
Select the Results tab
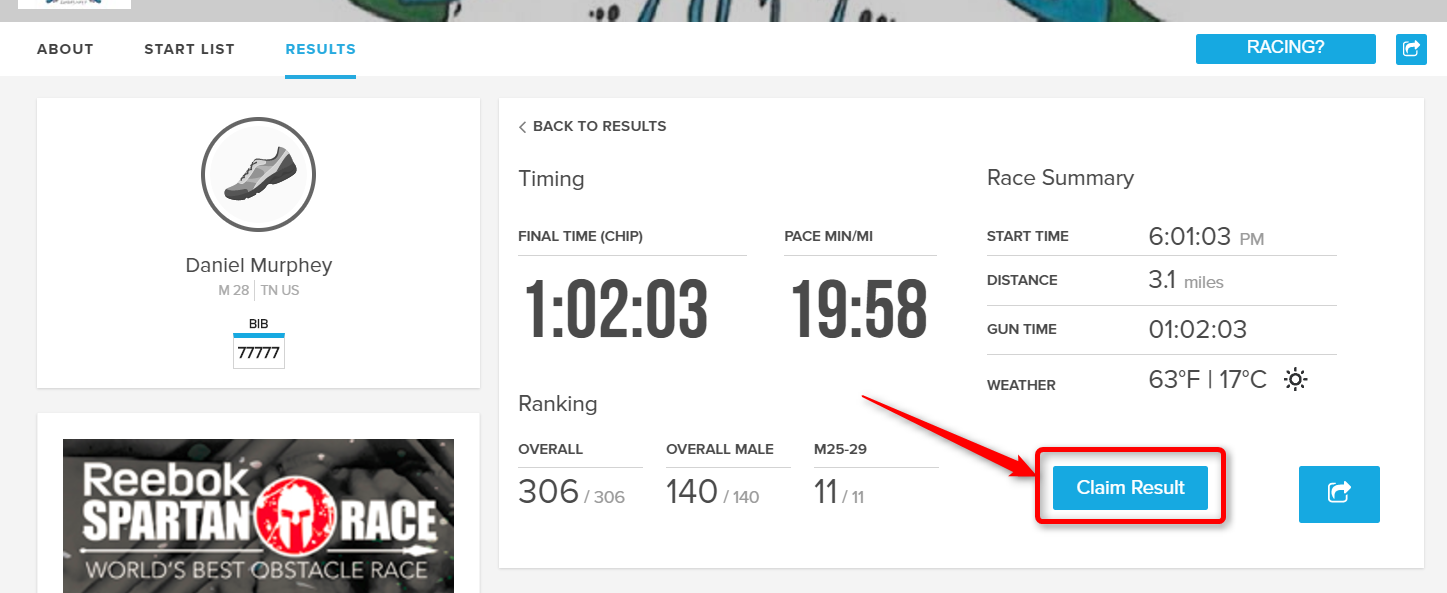point(320,49)
